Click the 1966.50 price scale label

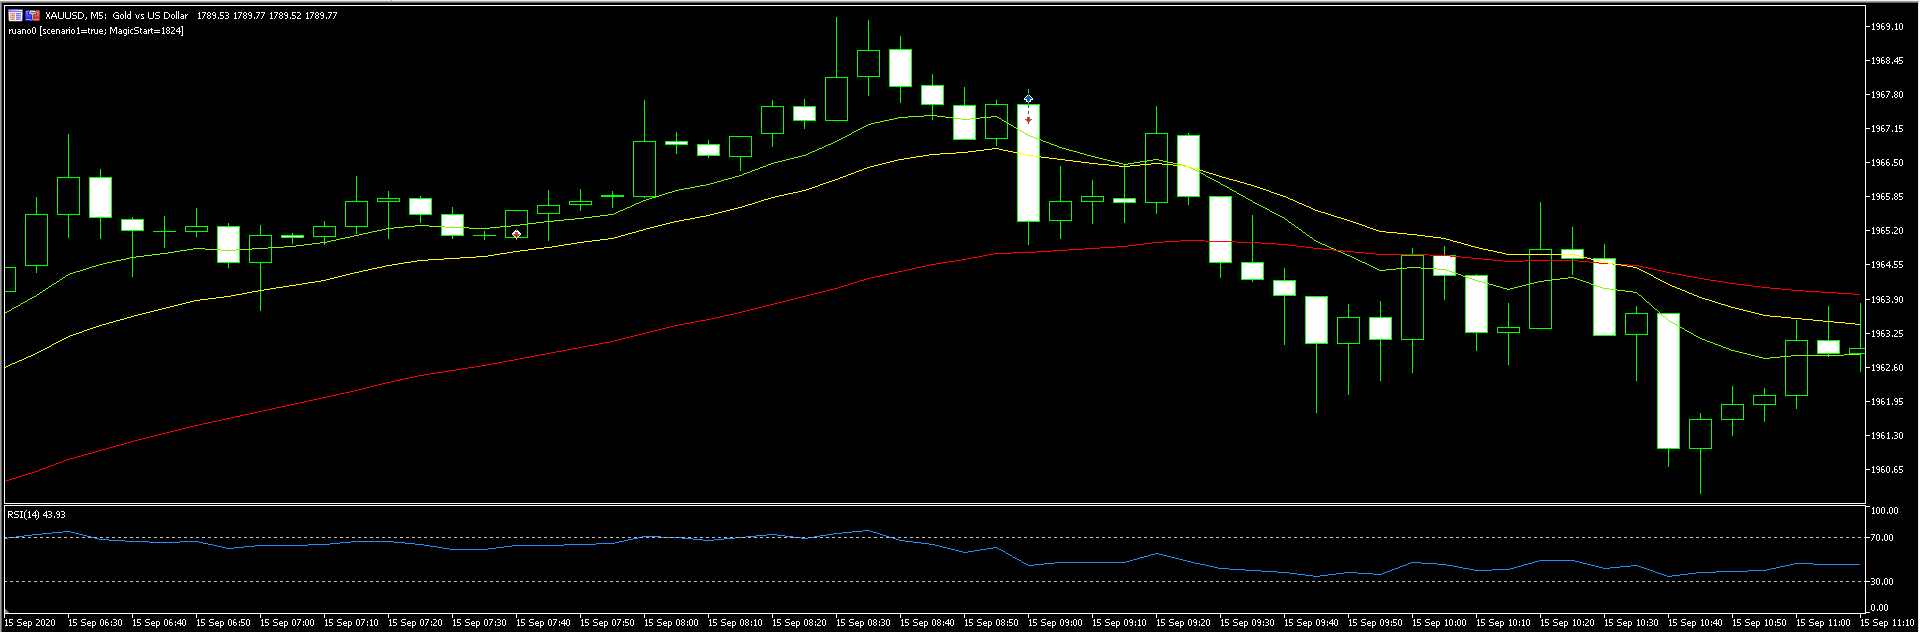1887,163
